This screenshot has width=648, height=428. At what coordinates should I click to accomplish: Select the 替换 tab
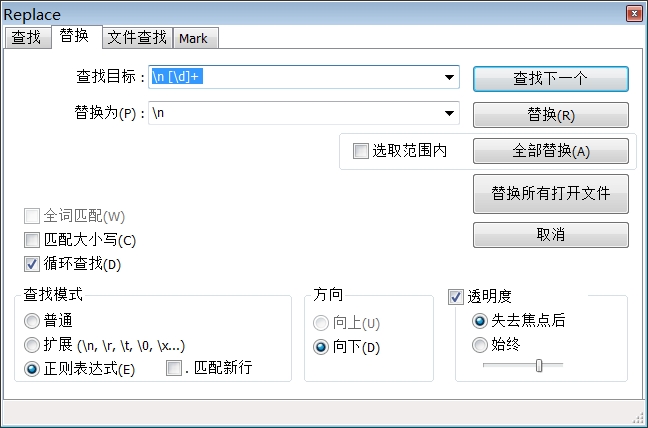(76, 36)
